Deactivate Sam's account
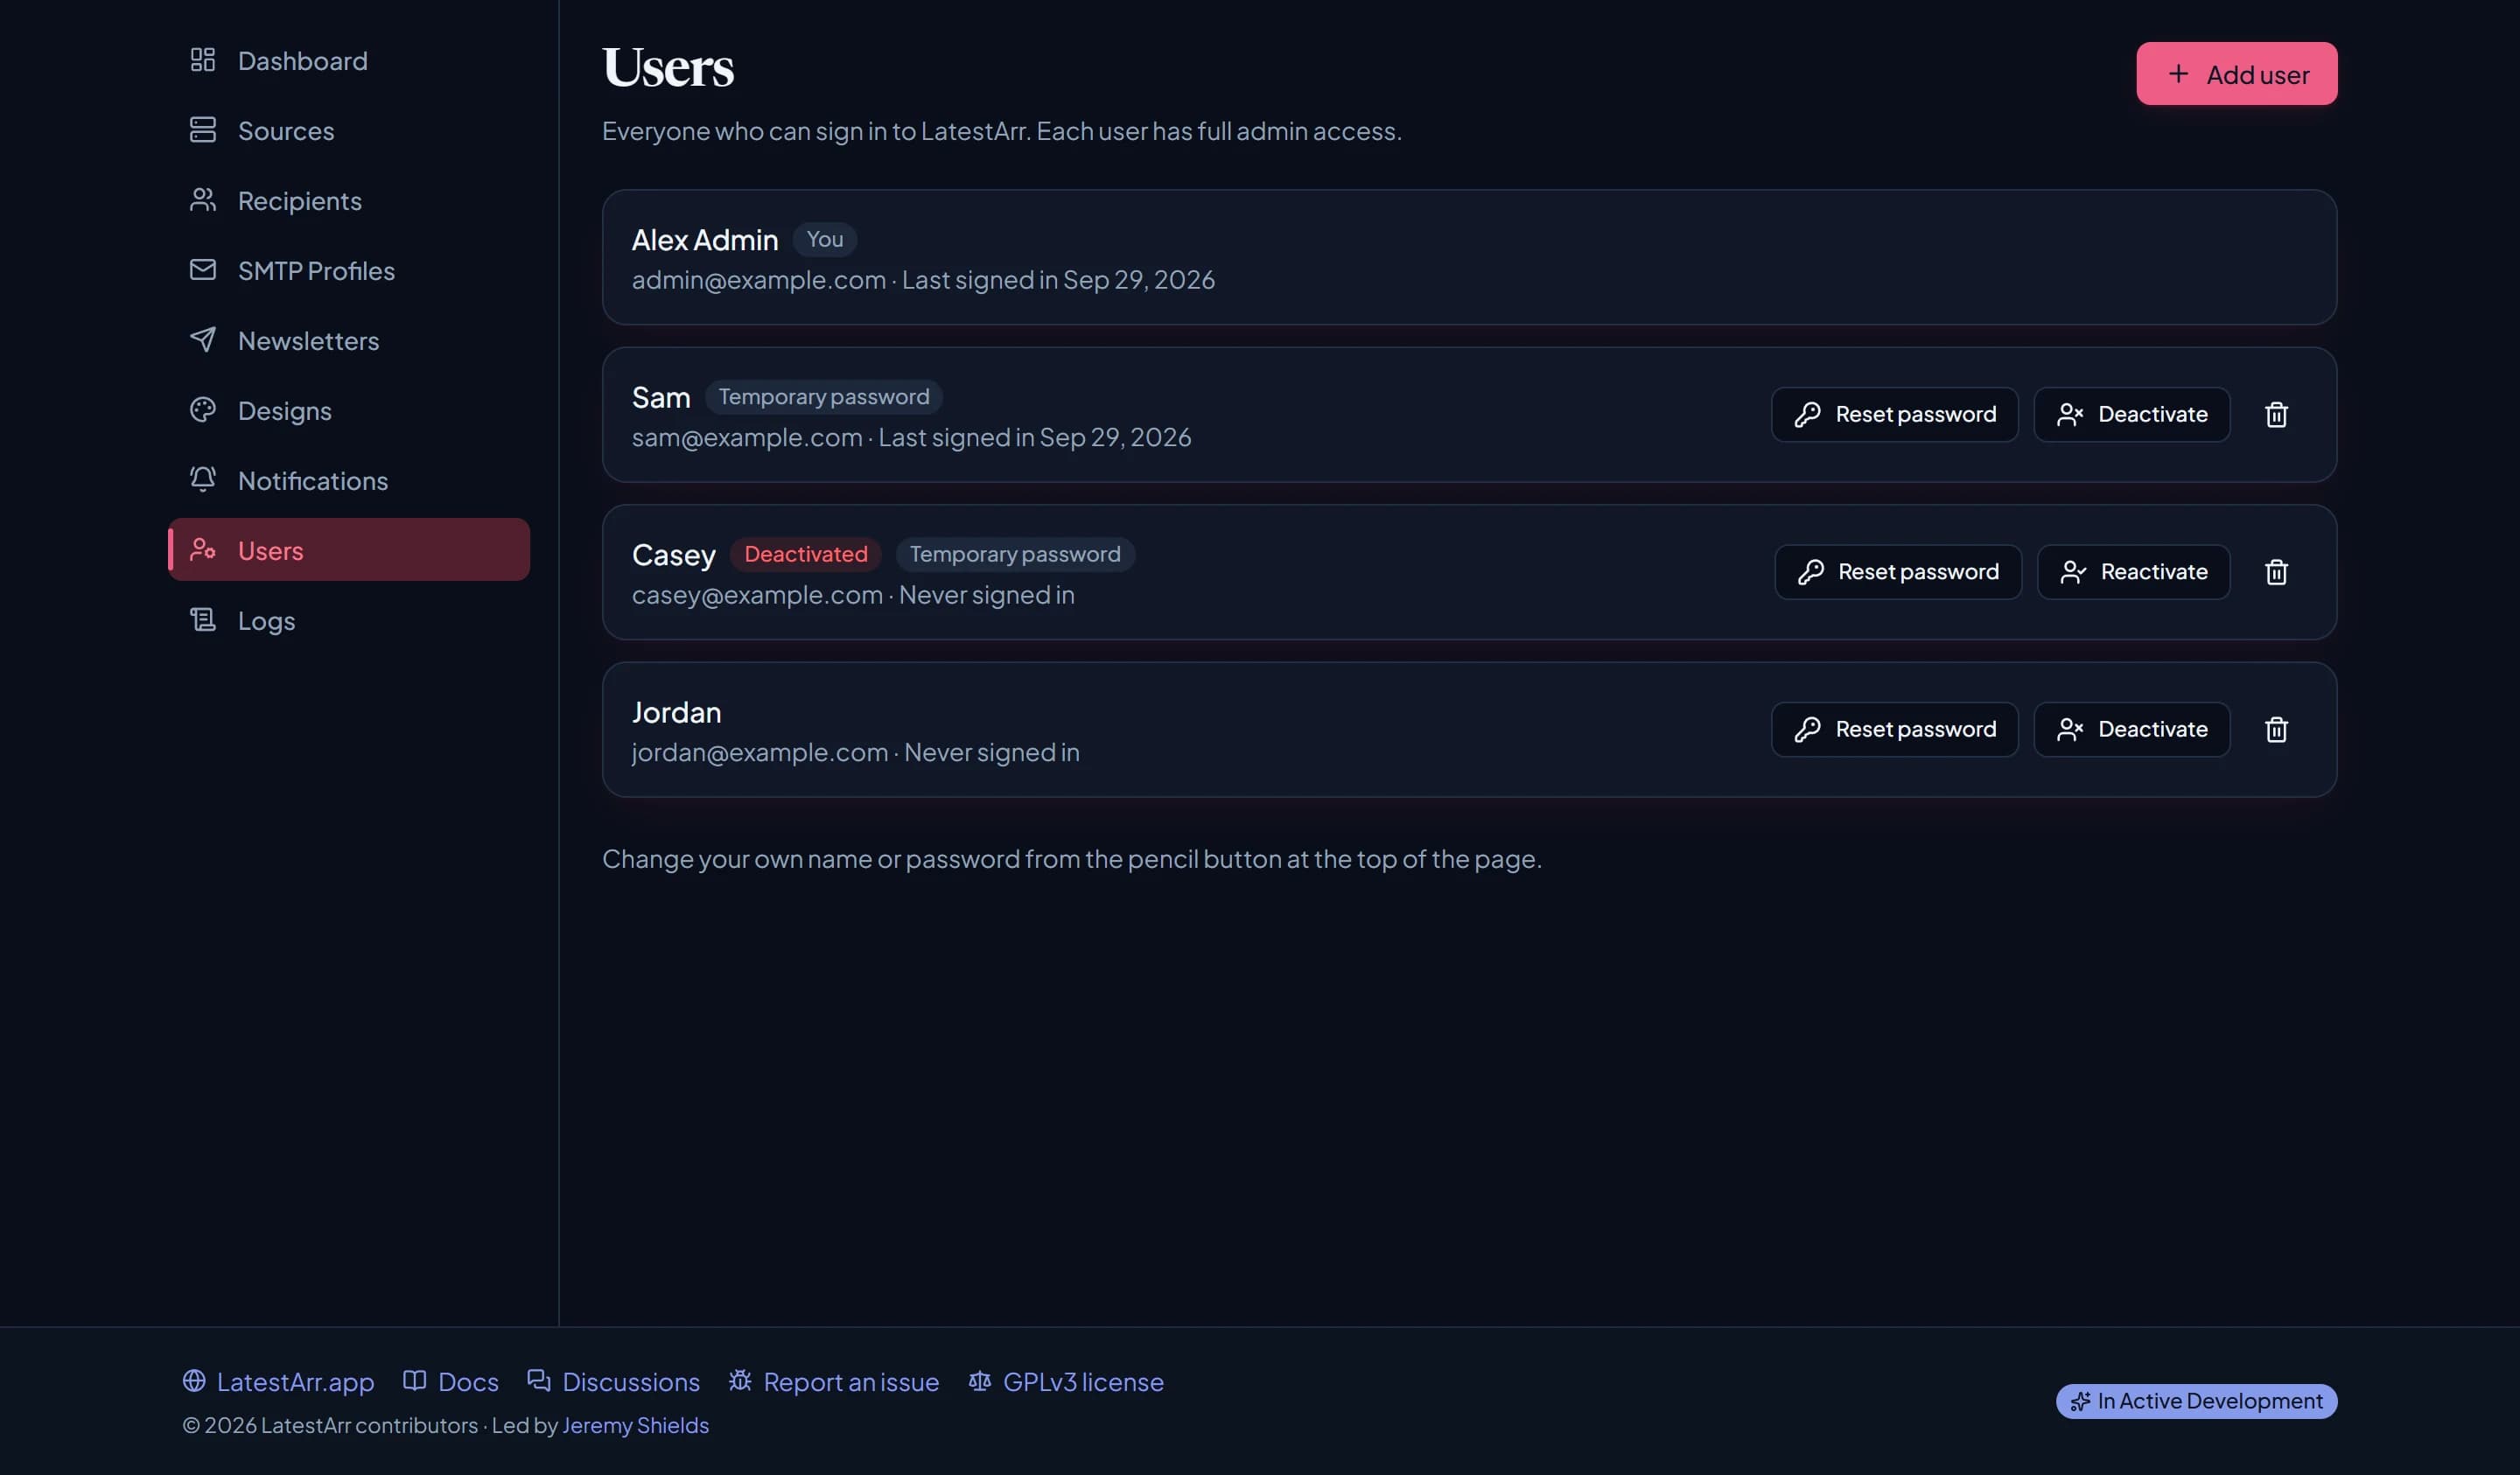Image resolution: width=2520 pixels, height=1475 pixels. [2132, 414]
